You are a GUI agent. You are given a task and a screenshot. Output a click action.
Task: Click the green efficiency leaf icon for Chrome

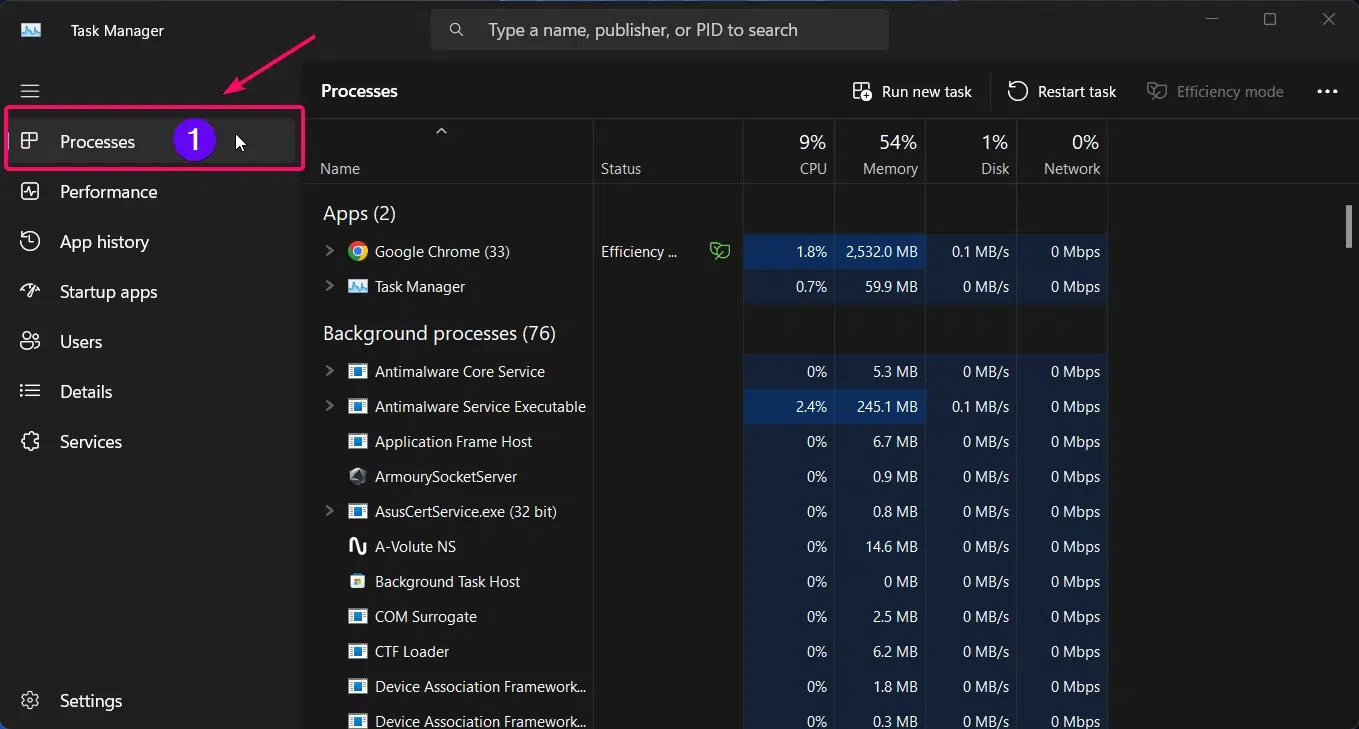click(720, 251)
